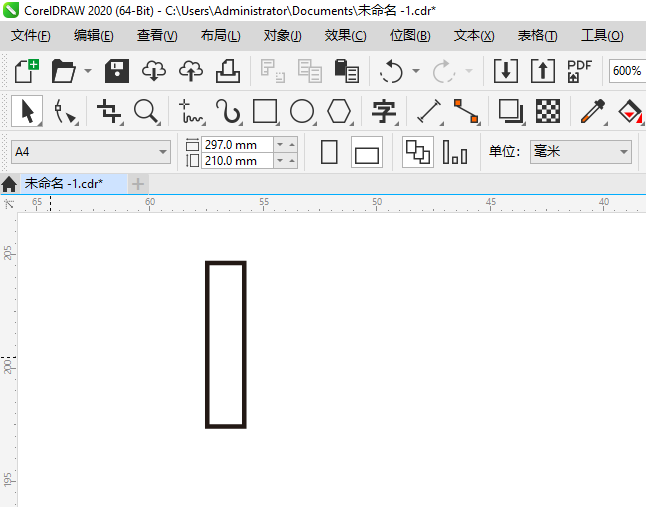The height and width of the screenshot is (507, 646).
Task: Select the Zoom magnifier tool
Action: (x=147, y=111)
